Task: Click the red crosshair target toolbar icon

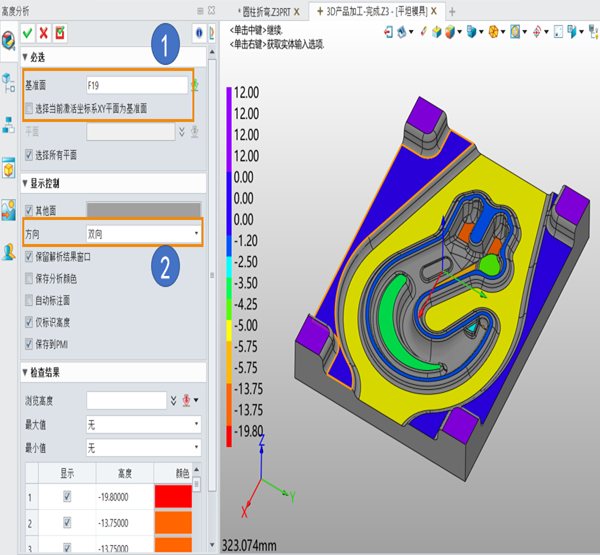Action: [x=536, y=32]
